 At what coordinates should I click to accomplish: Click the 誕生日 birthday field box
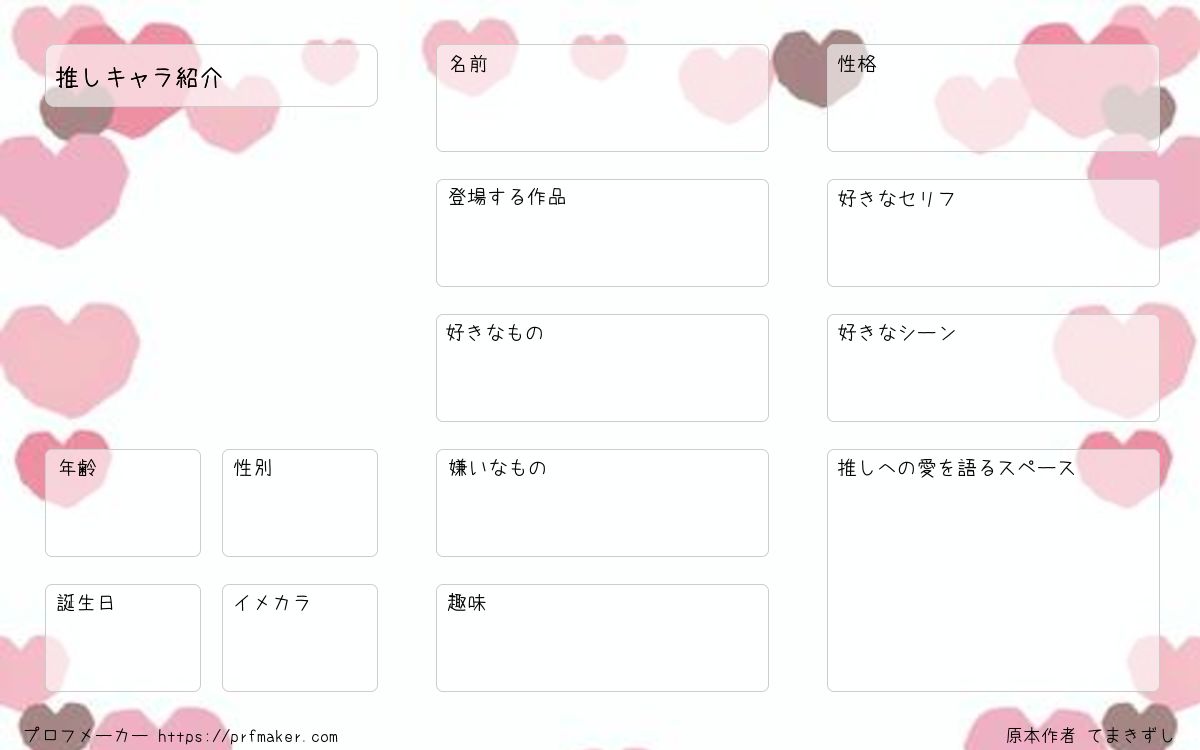pyautogui.click(x=123, y=638)
